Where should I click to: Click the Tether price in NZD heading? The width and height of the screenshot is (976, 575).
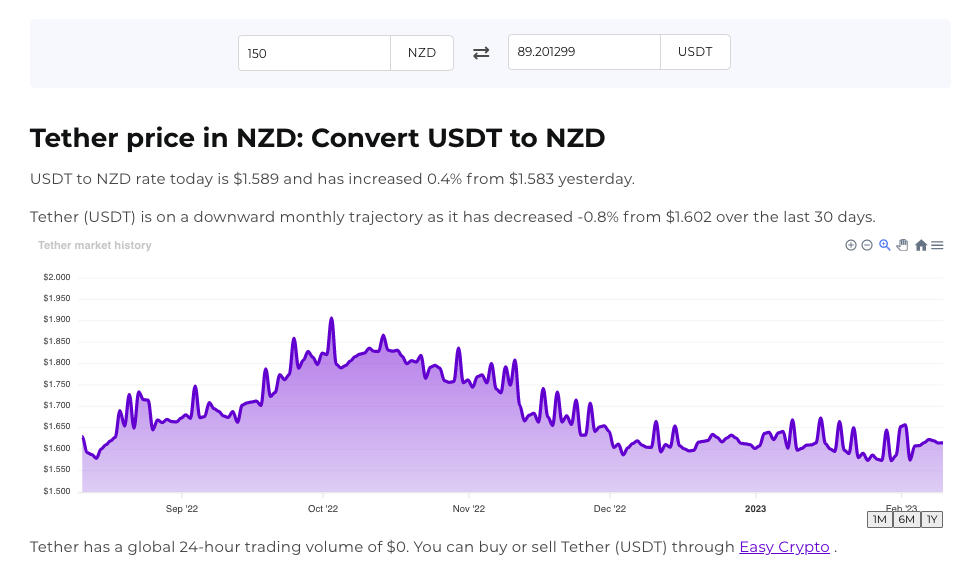[317, 138]
